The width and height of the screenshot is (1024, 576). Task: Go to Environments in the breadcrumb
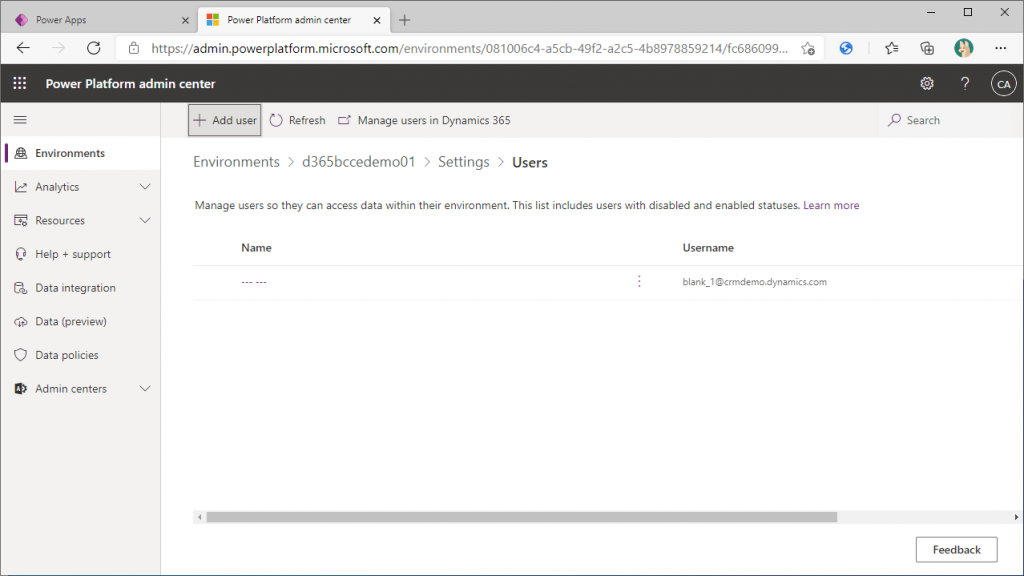(236, 162)
